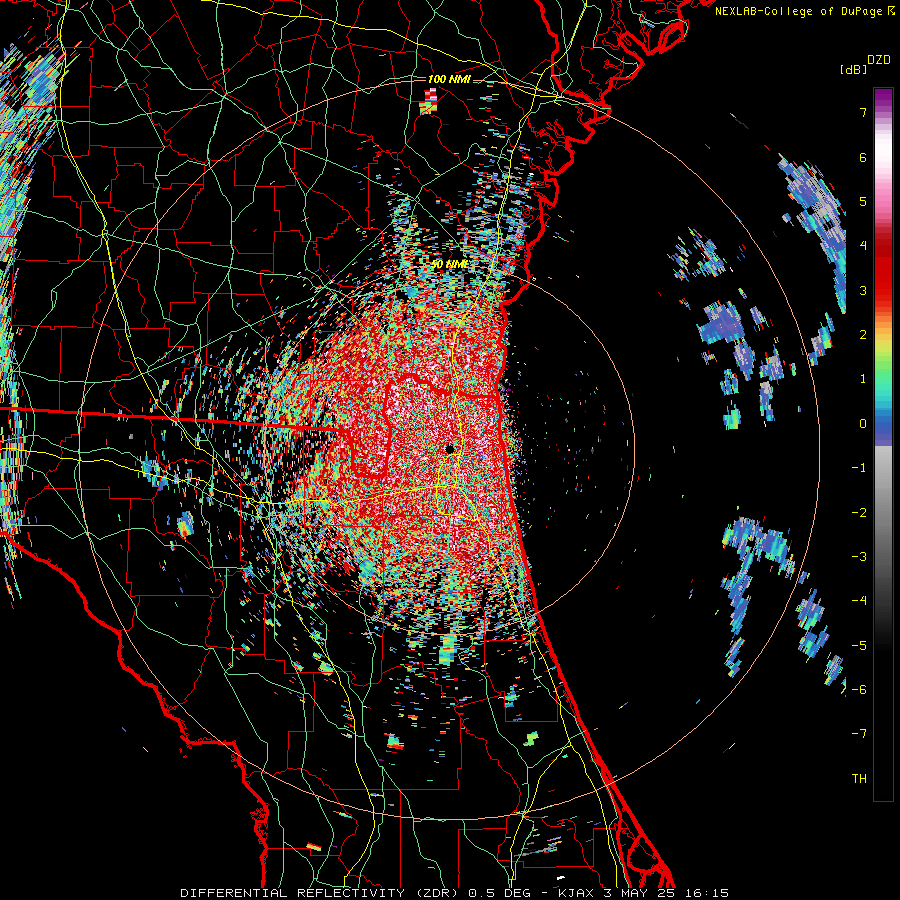This screenshot has width=900, height=900.
Task: Click the -6 value on the legend
Action: [x=859, y=690]
